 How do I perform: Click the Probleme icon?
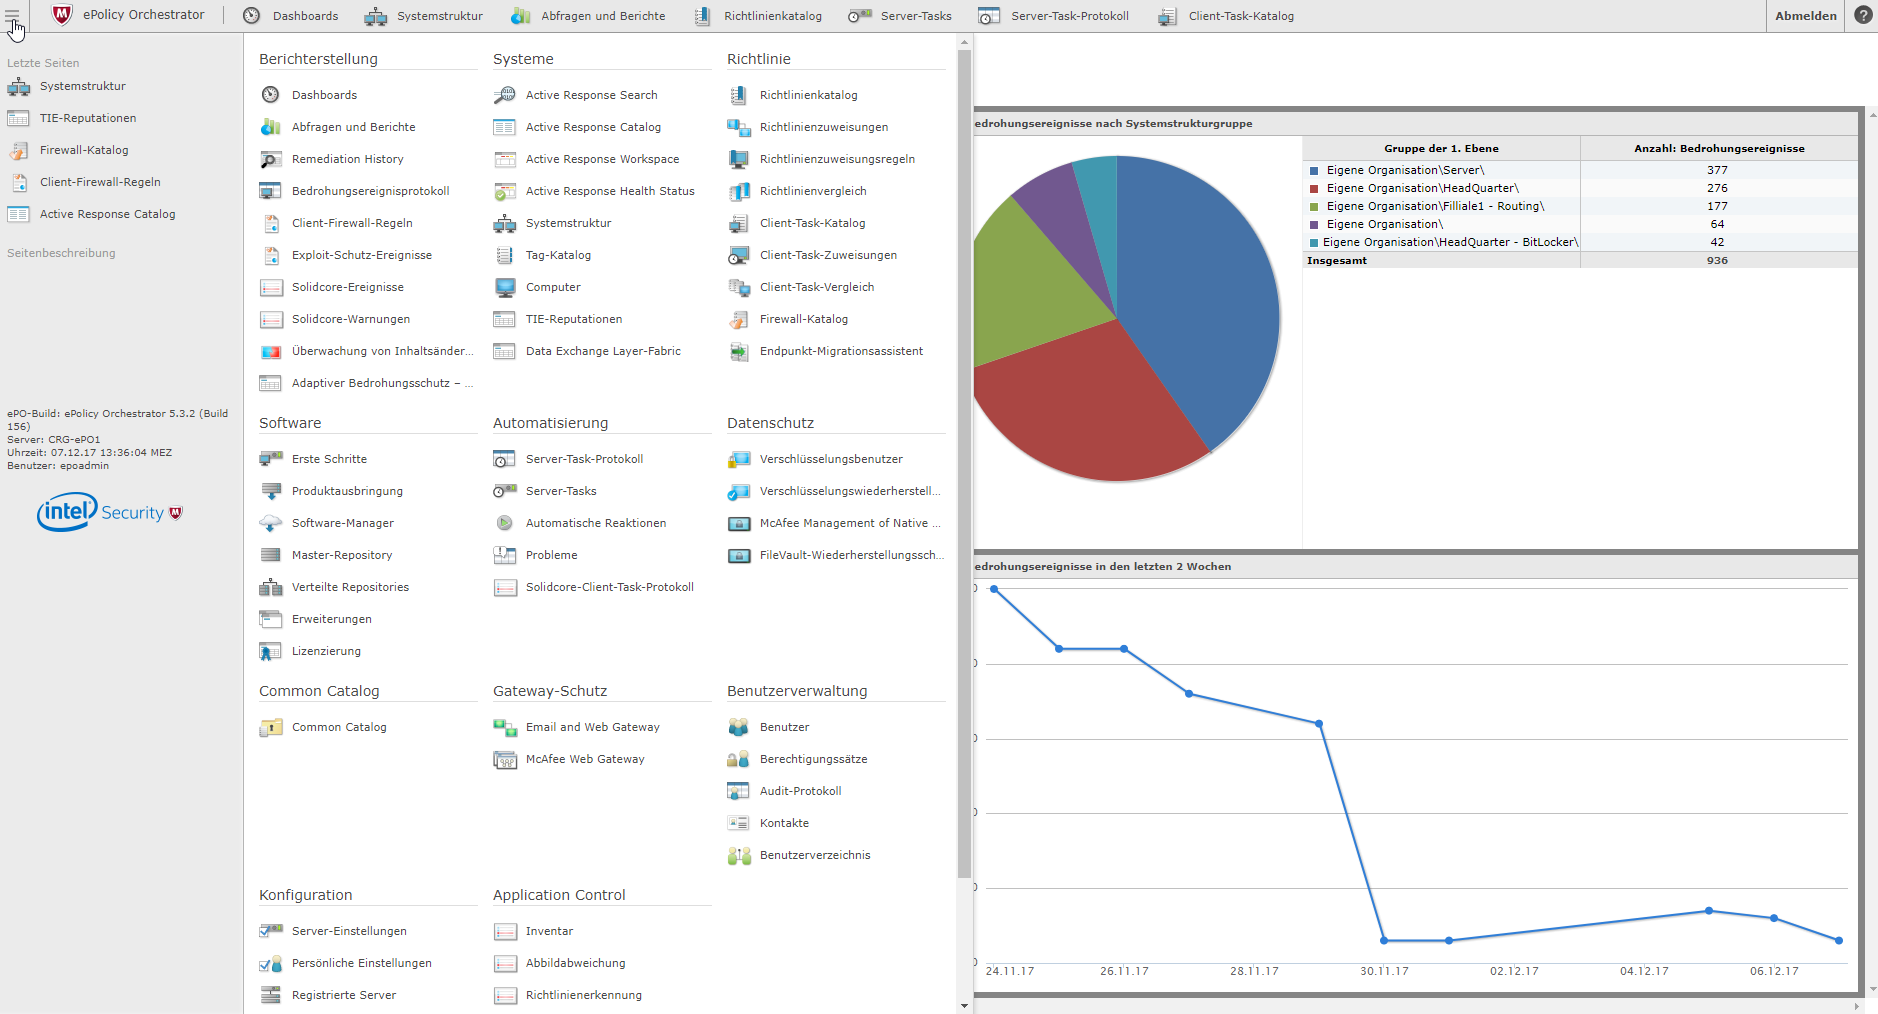pyautogui.click(x=504, y=555)
